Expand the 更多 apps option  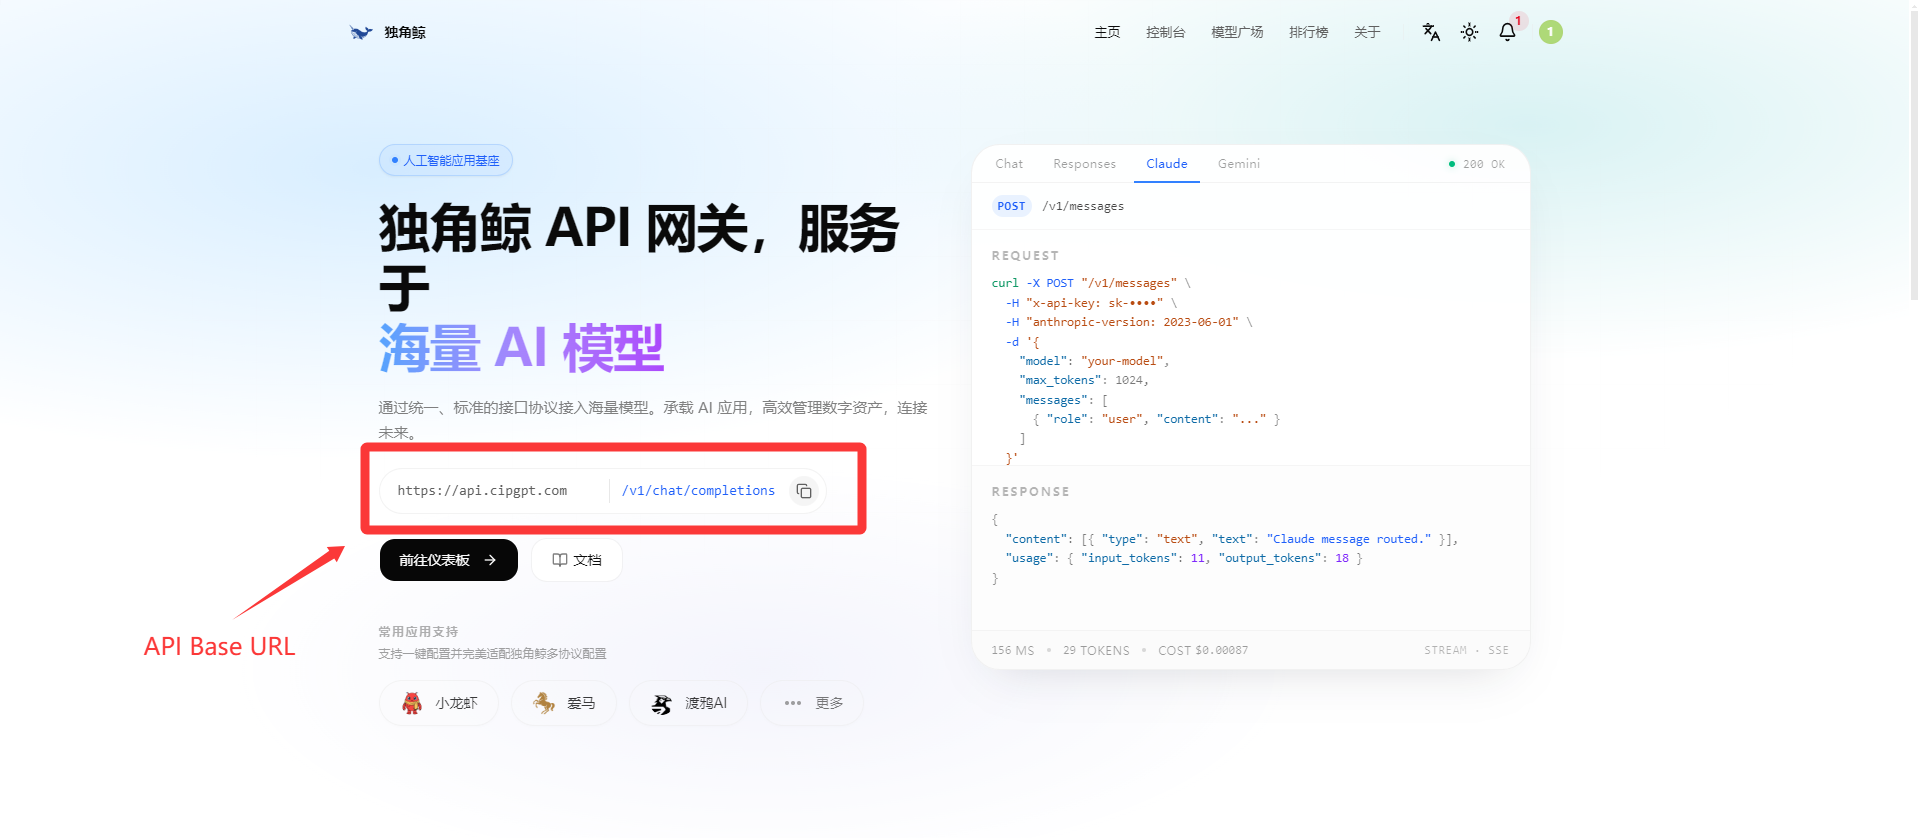coord(812,703)
